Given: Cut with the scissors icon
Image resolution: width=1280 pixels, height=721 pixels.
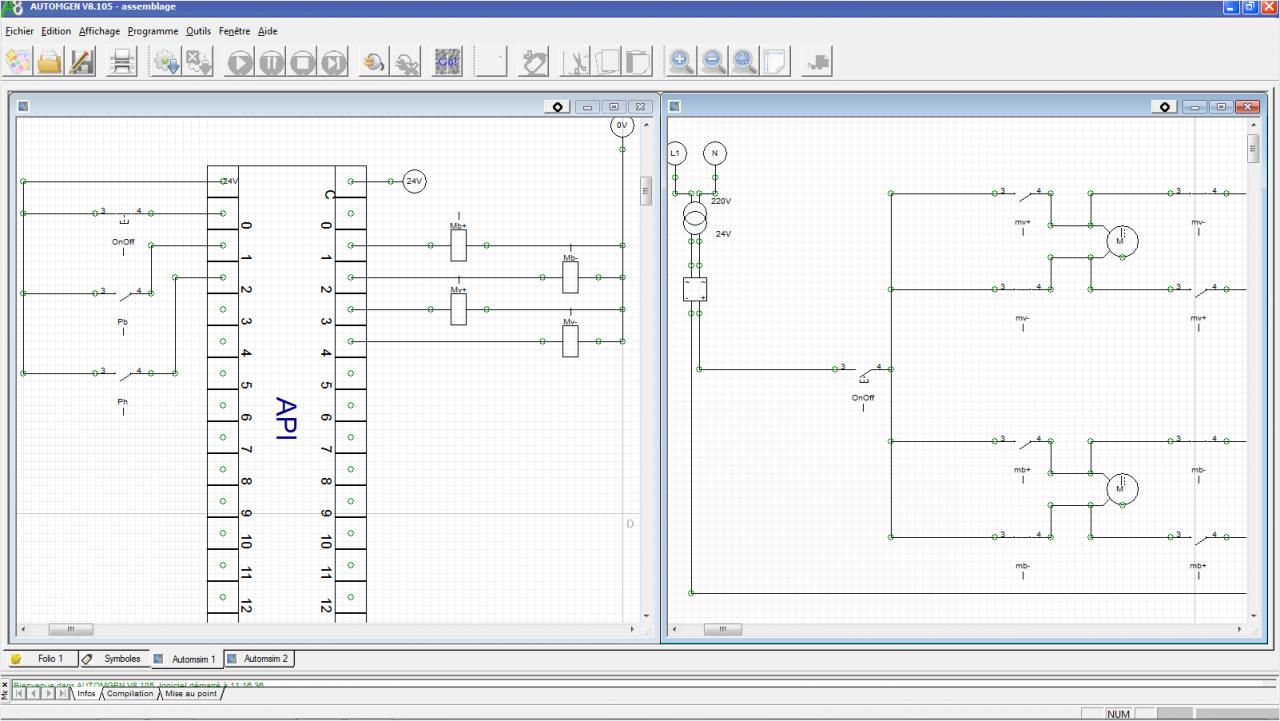Looking at the screenshot, I should 577,62.
